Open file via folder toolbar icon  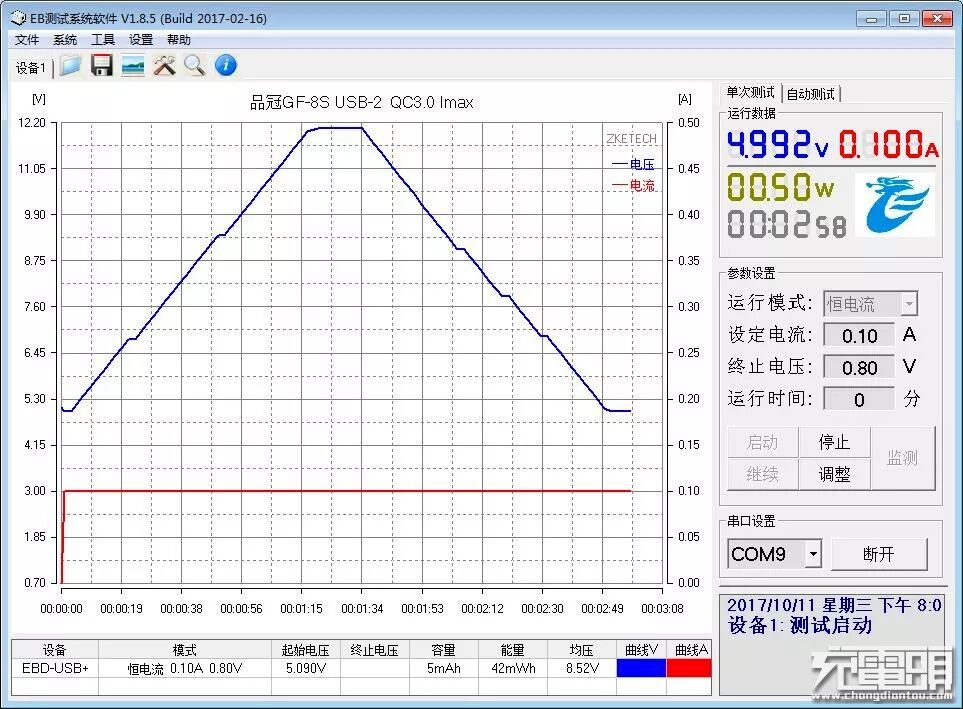(71, 66)
